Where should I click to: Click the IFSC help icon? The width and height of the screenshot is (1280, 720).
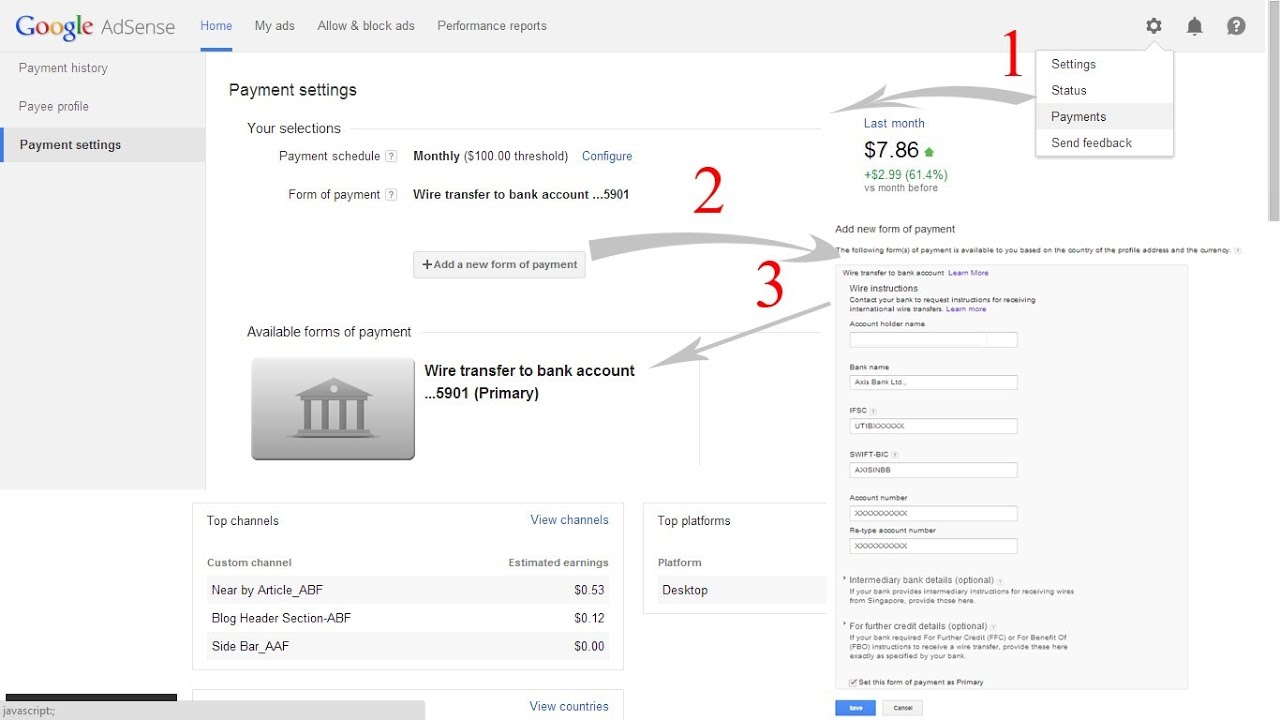(873, 411)
